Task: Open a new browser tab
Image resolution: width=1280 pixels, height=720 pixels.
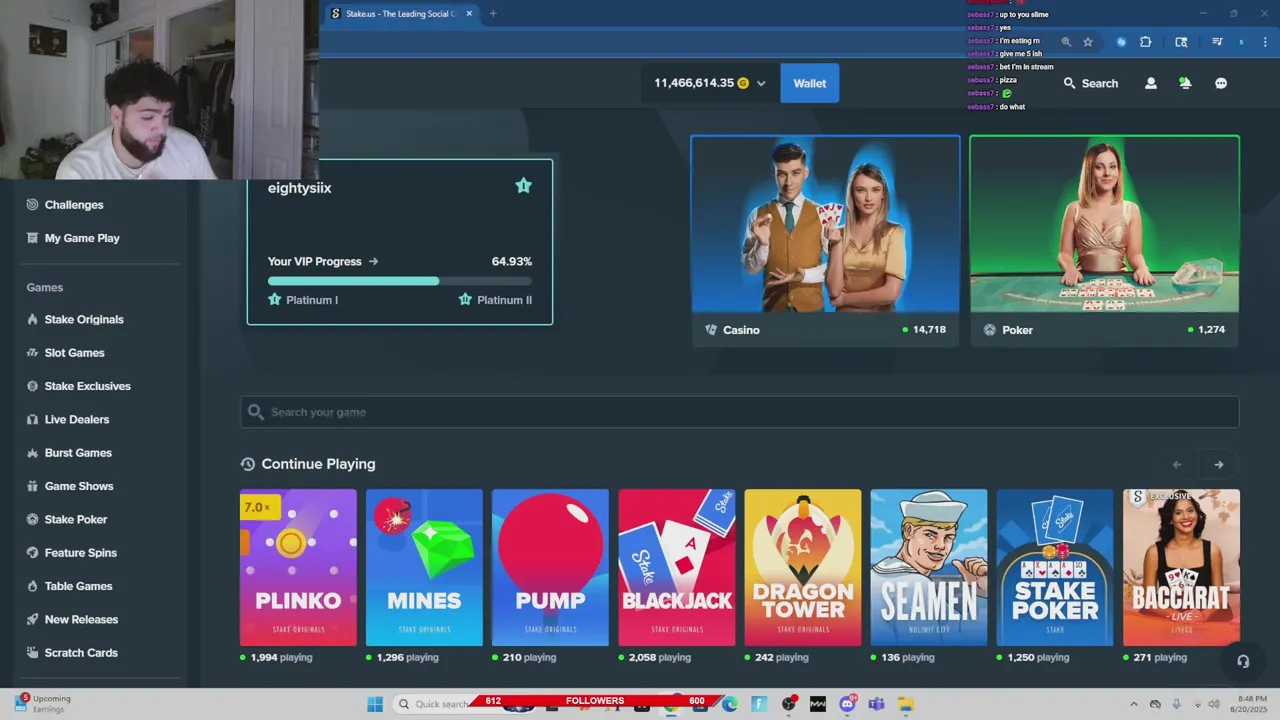Action: (492, 14)
